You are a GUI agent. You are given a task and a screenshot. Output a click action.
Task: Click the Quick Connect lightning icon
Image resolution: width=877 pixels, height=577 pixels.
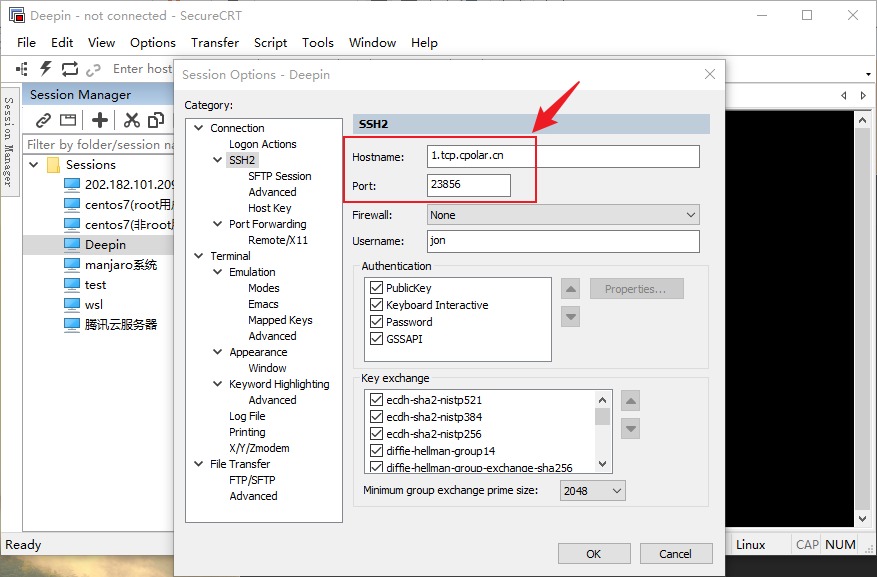[45, 69]
